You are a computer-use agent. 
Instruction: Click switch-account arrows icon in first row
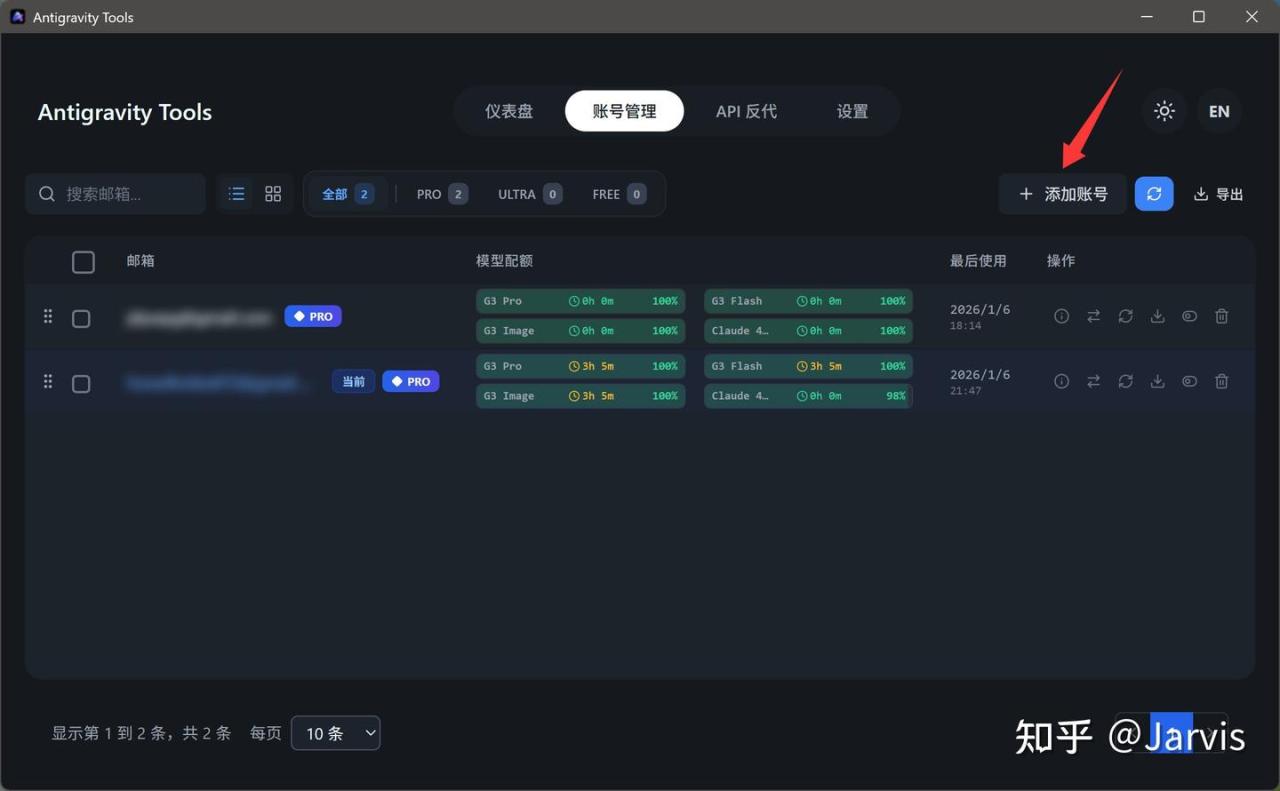pyautogui.click(x=1094, y=316)
